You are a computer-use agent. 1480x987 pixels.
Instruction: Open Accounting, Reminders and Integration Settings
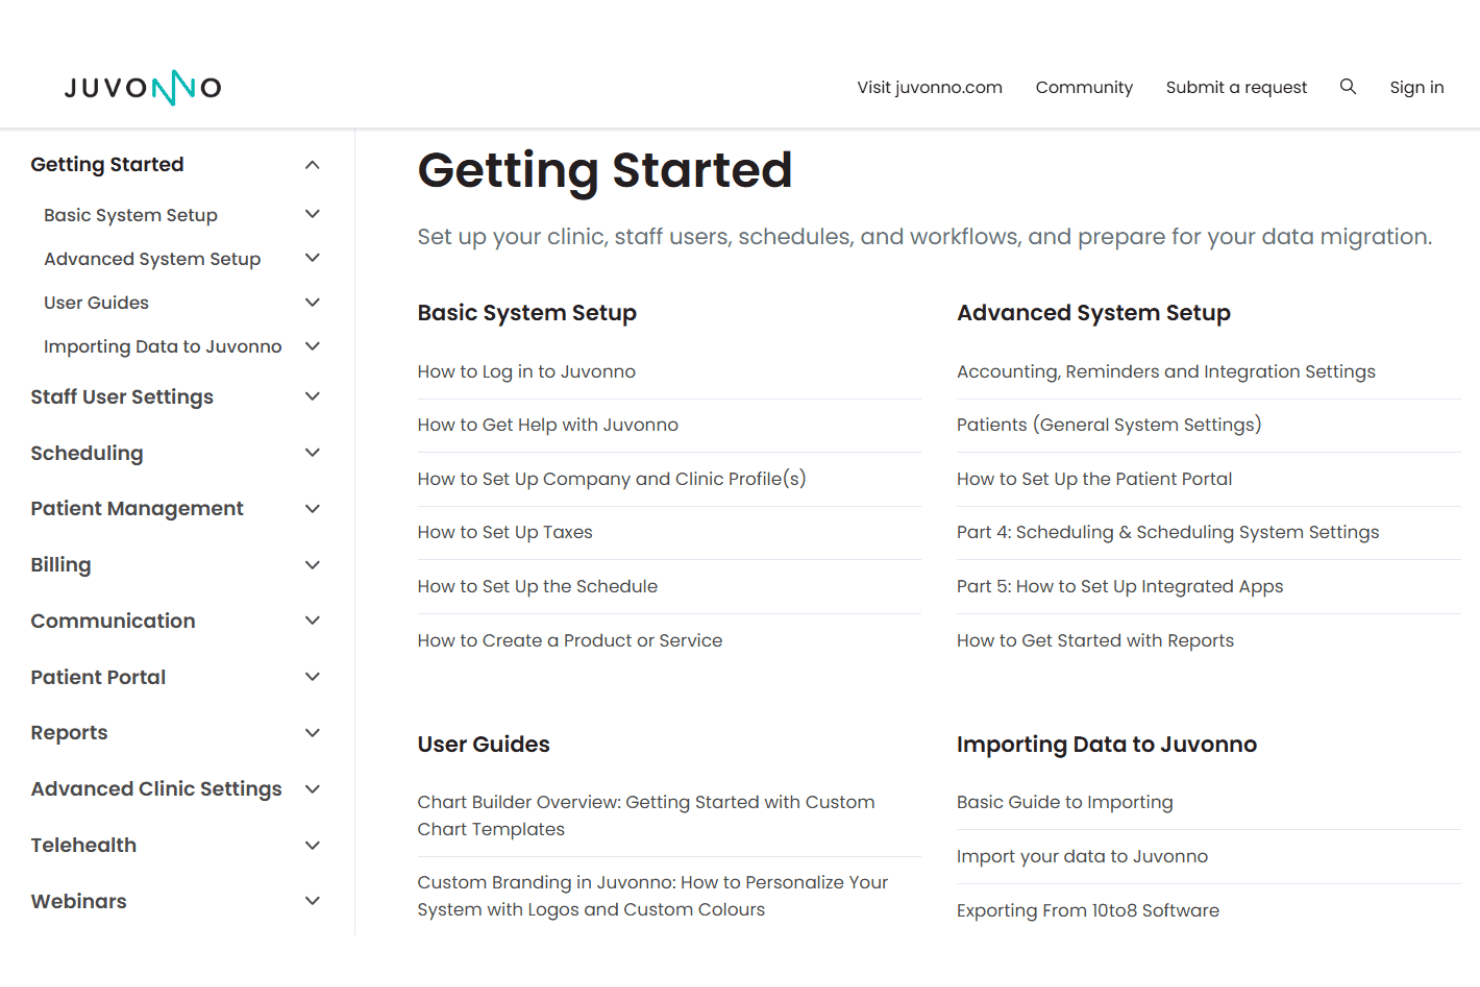click(1166, 372)
